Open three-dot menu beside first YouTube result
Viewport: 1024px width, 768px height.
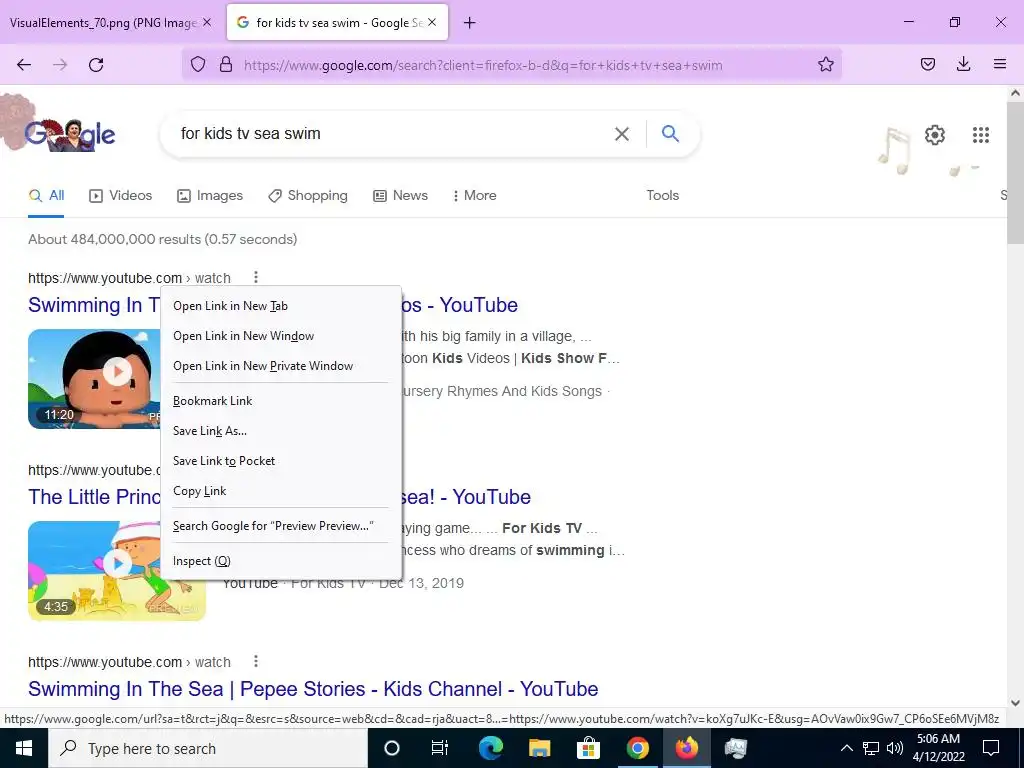click(x=256, y=277)
